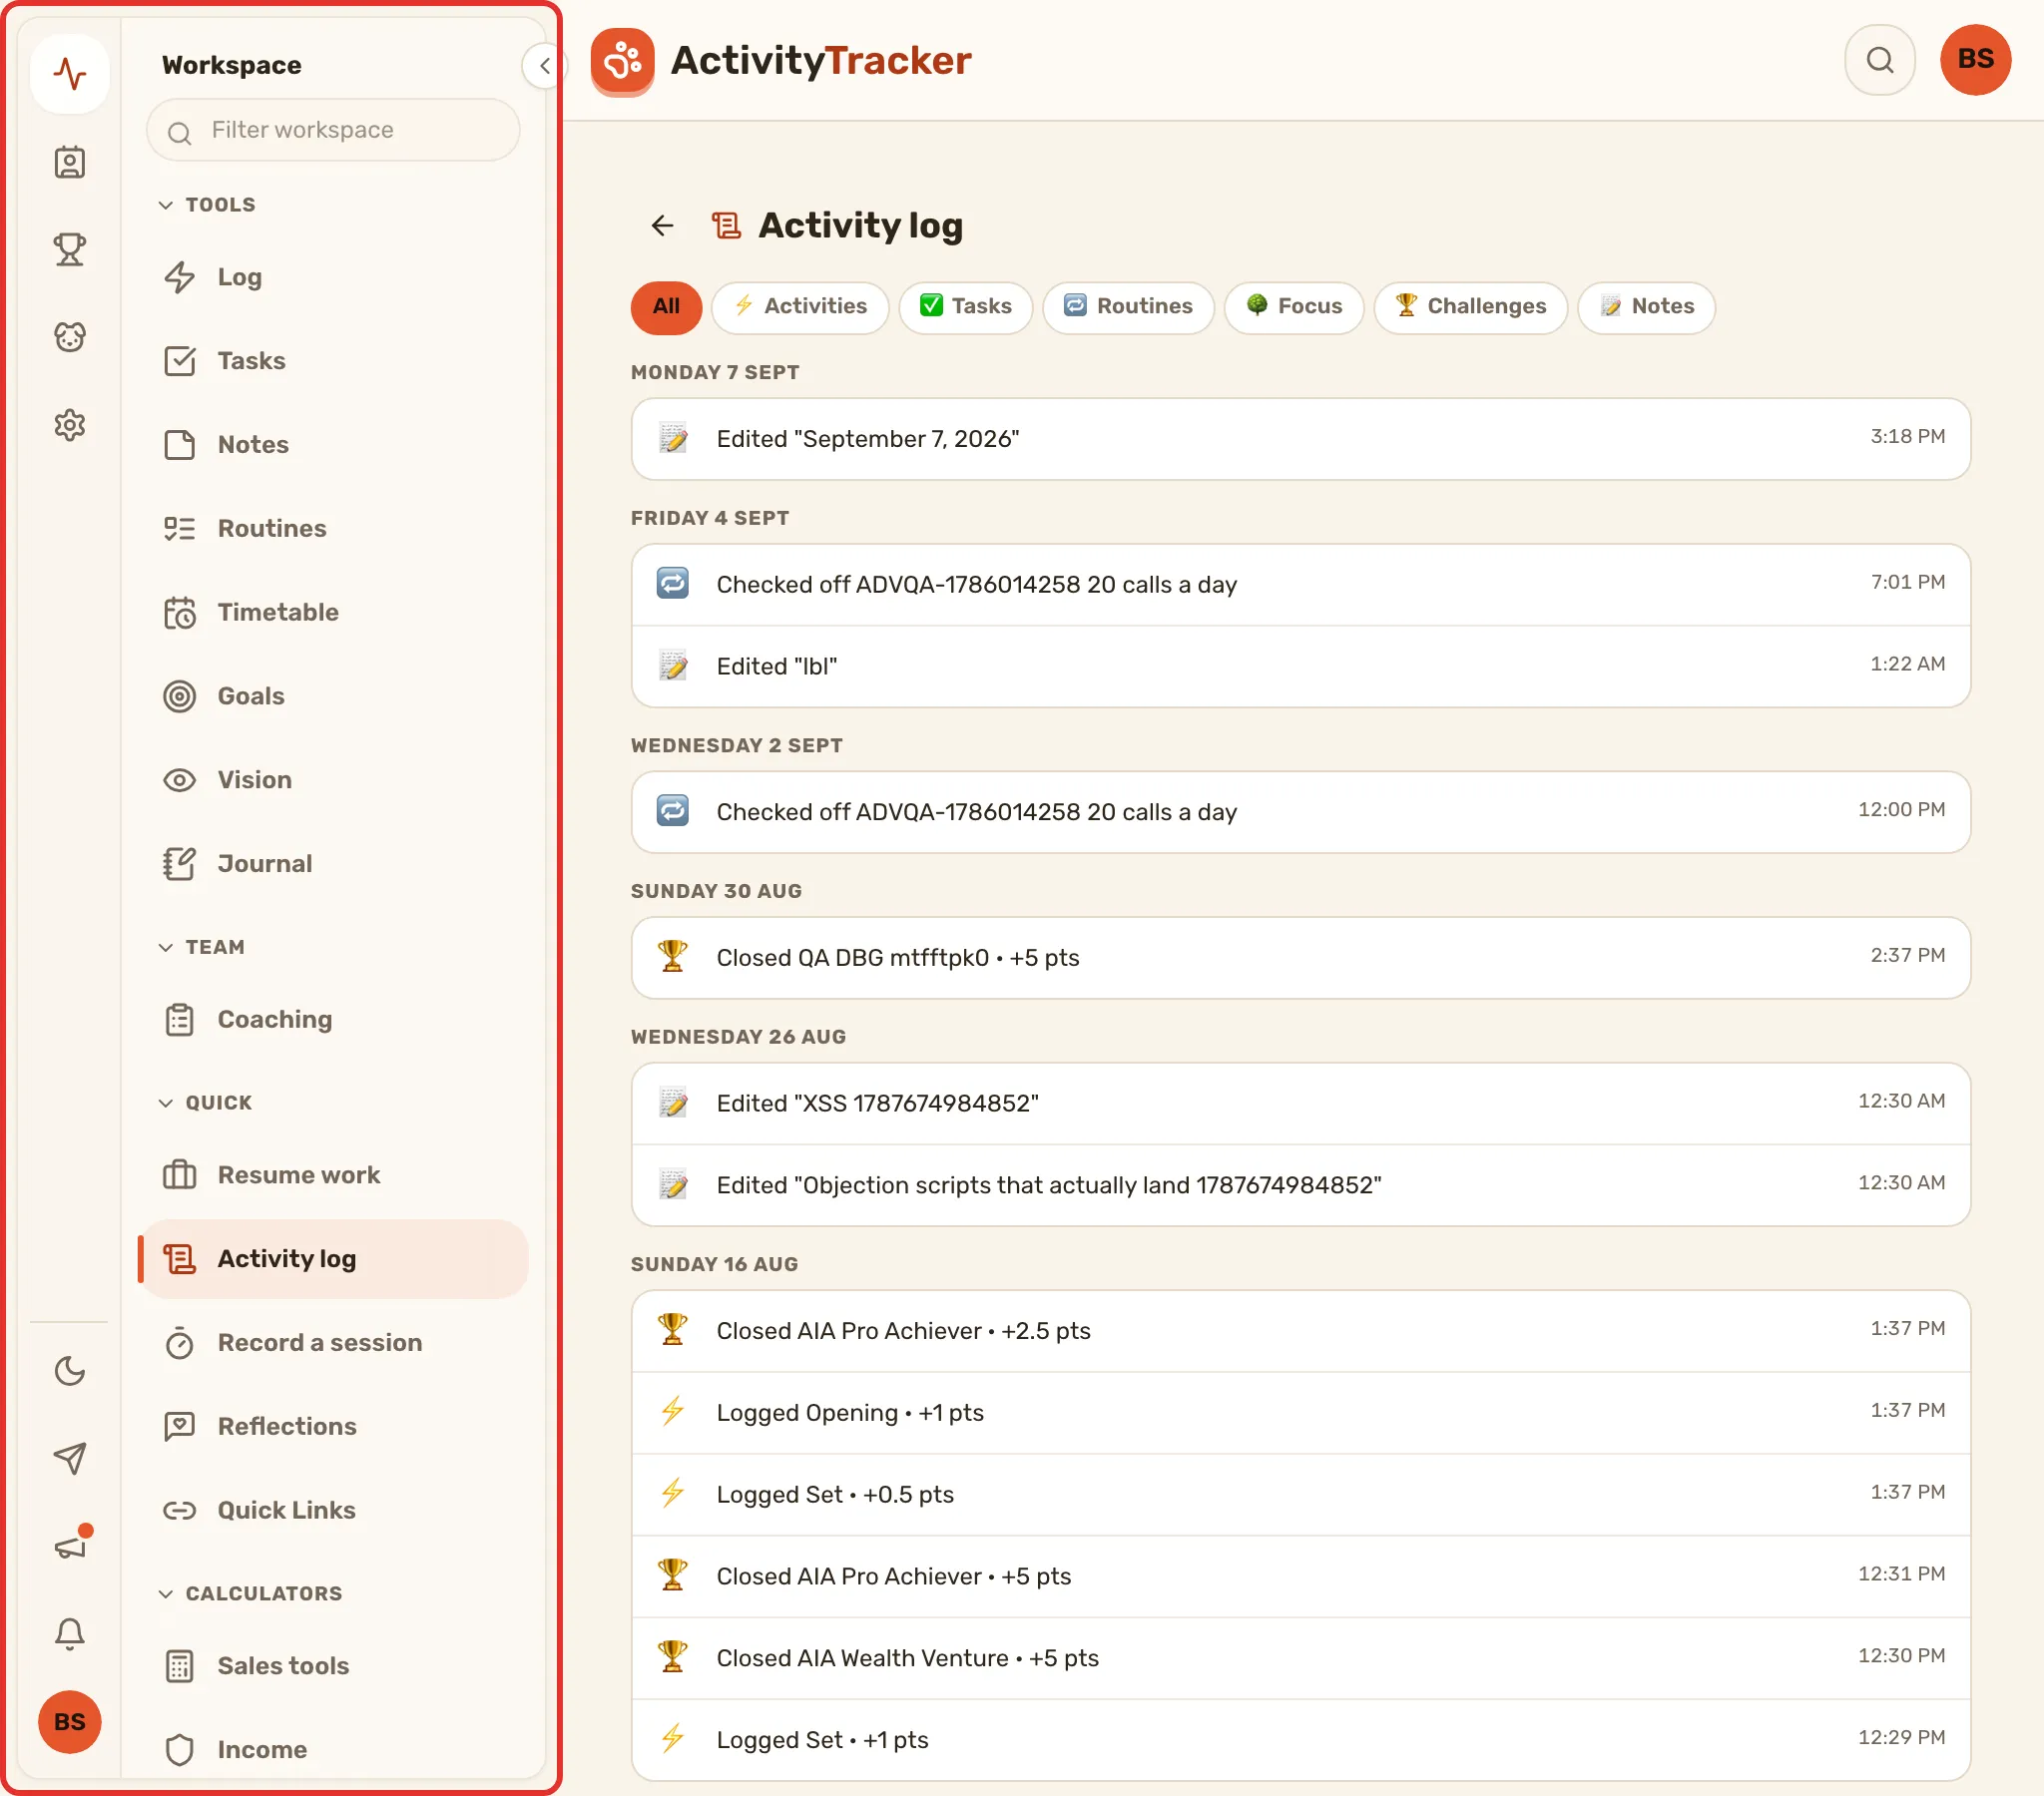Viewport: 2044px width, 1796px height.
Task: Focus the Filter workspace input
Action: 333,130
